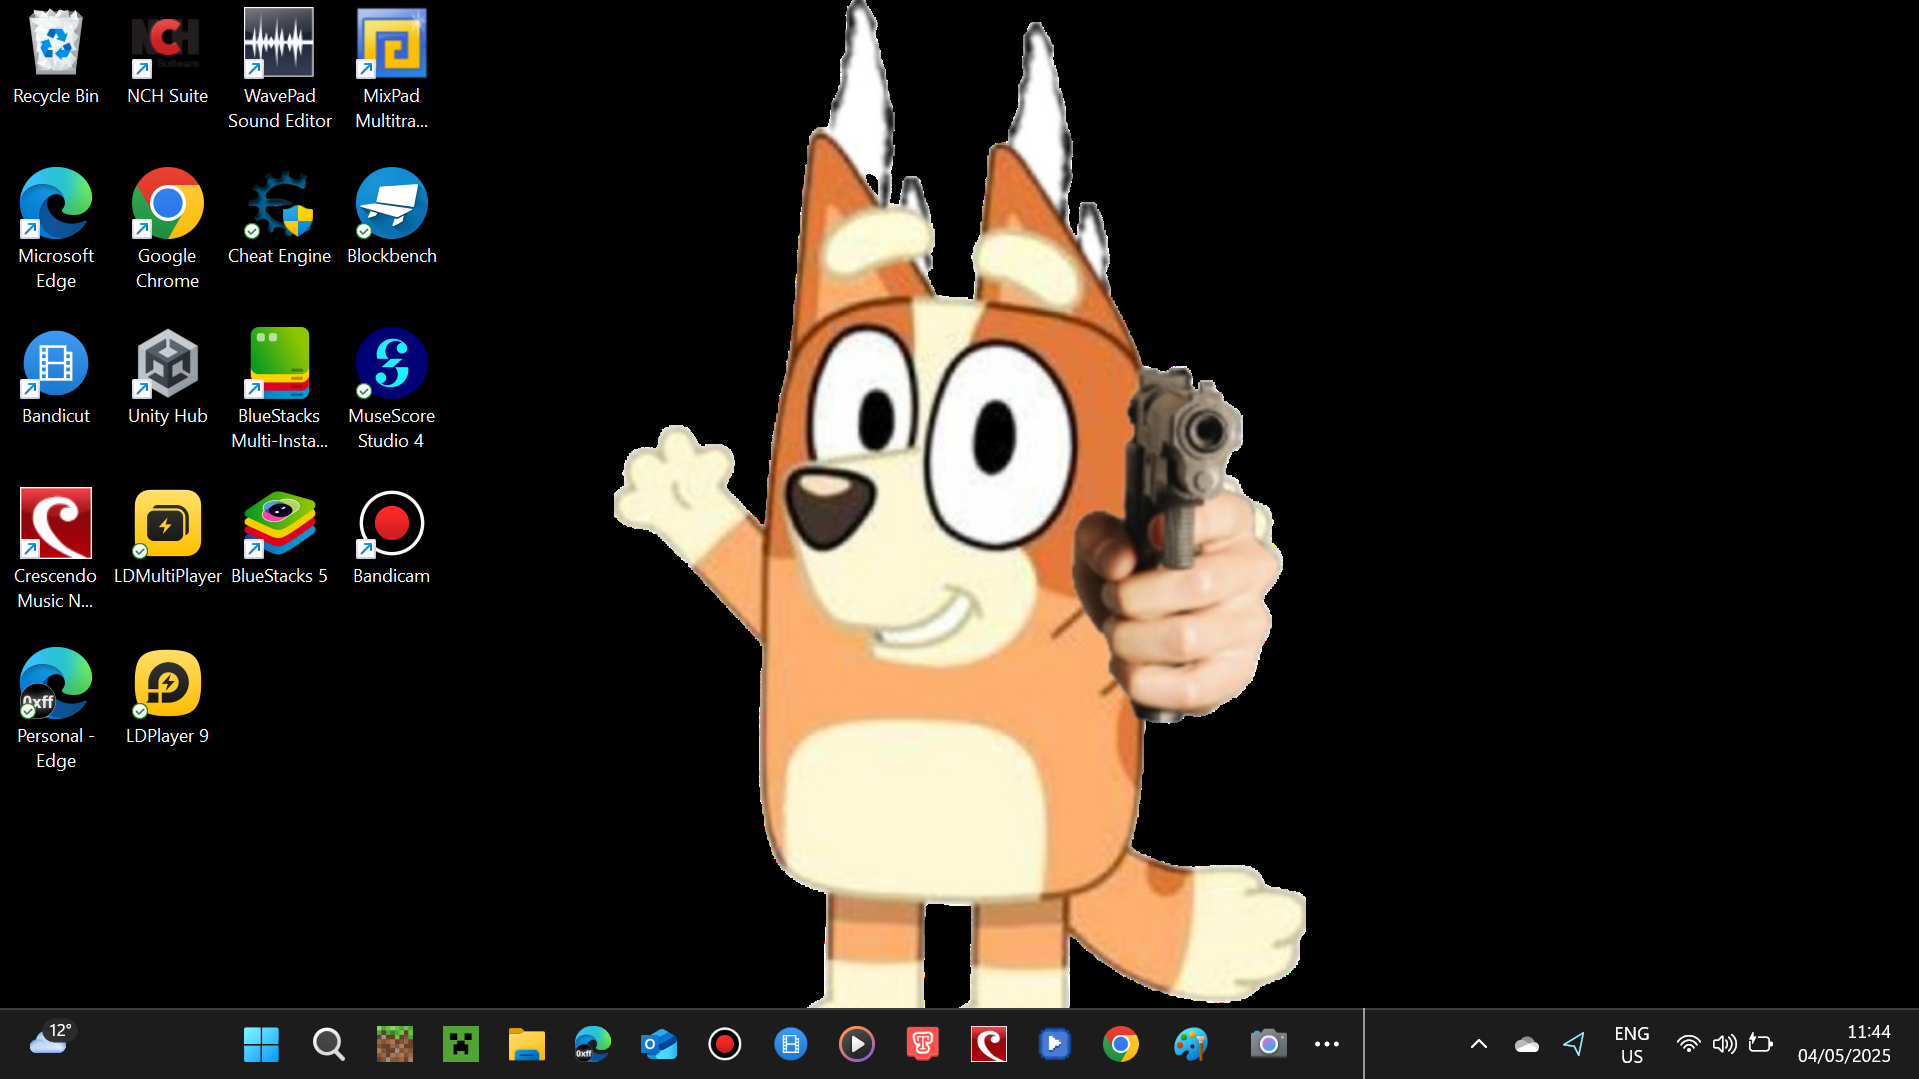The image size is (1919, 1079).
Task: Select MixPad Multitrack desktop shortcut
Action: coord(391,69)
